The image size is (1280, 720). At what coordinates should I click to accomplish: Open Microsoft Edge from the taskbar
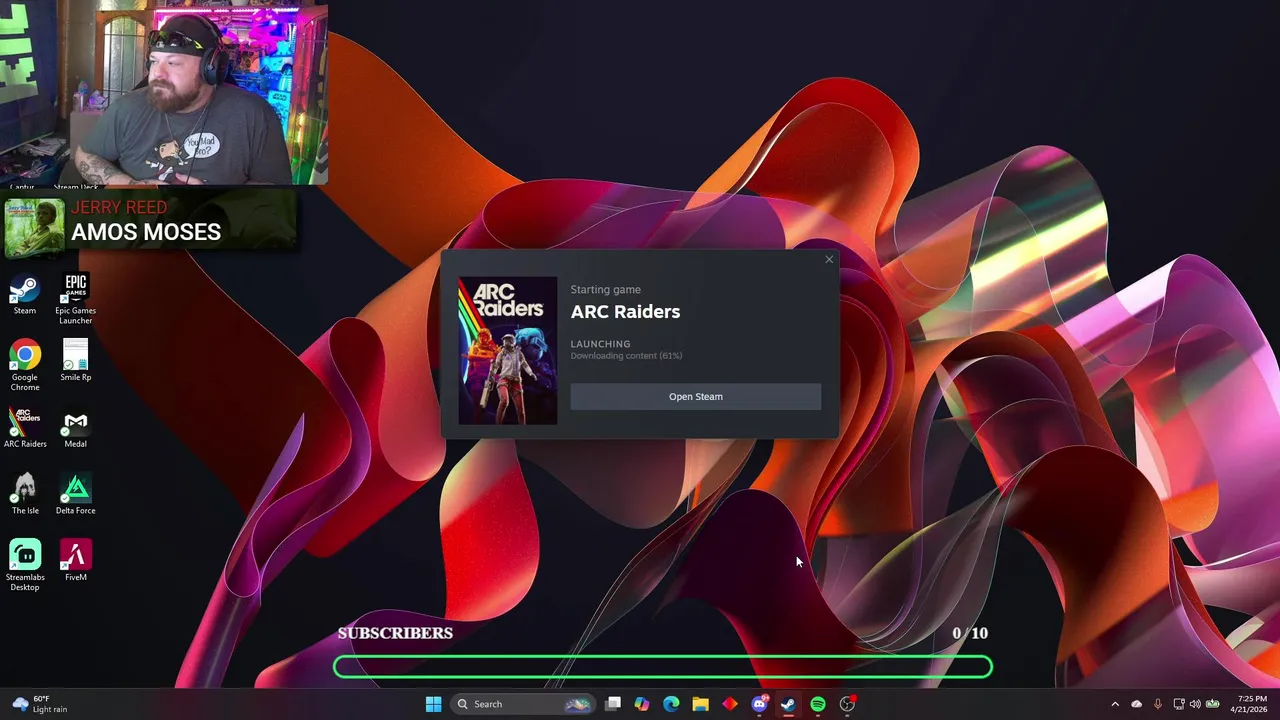coord(671,704)
